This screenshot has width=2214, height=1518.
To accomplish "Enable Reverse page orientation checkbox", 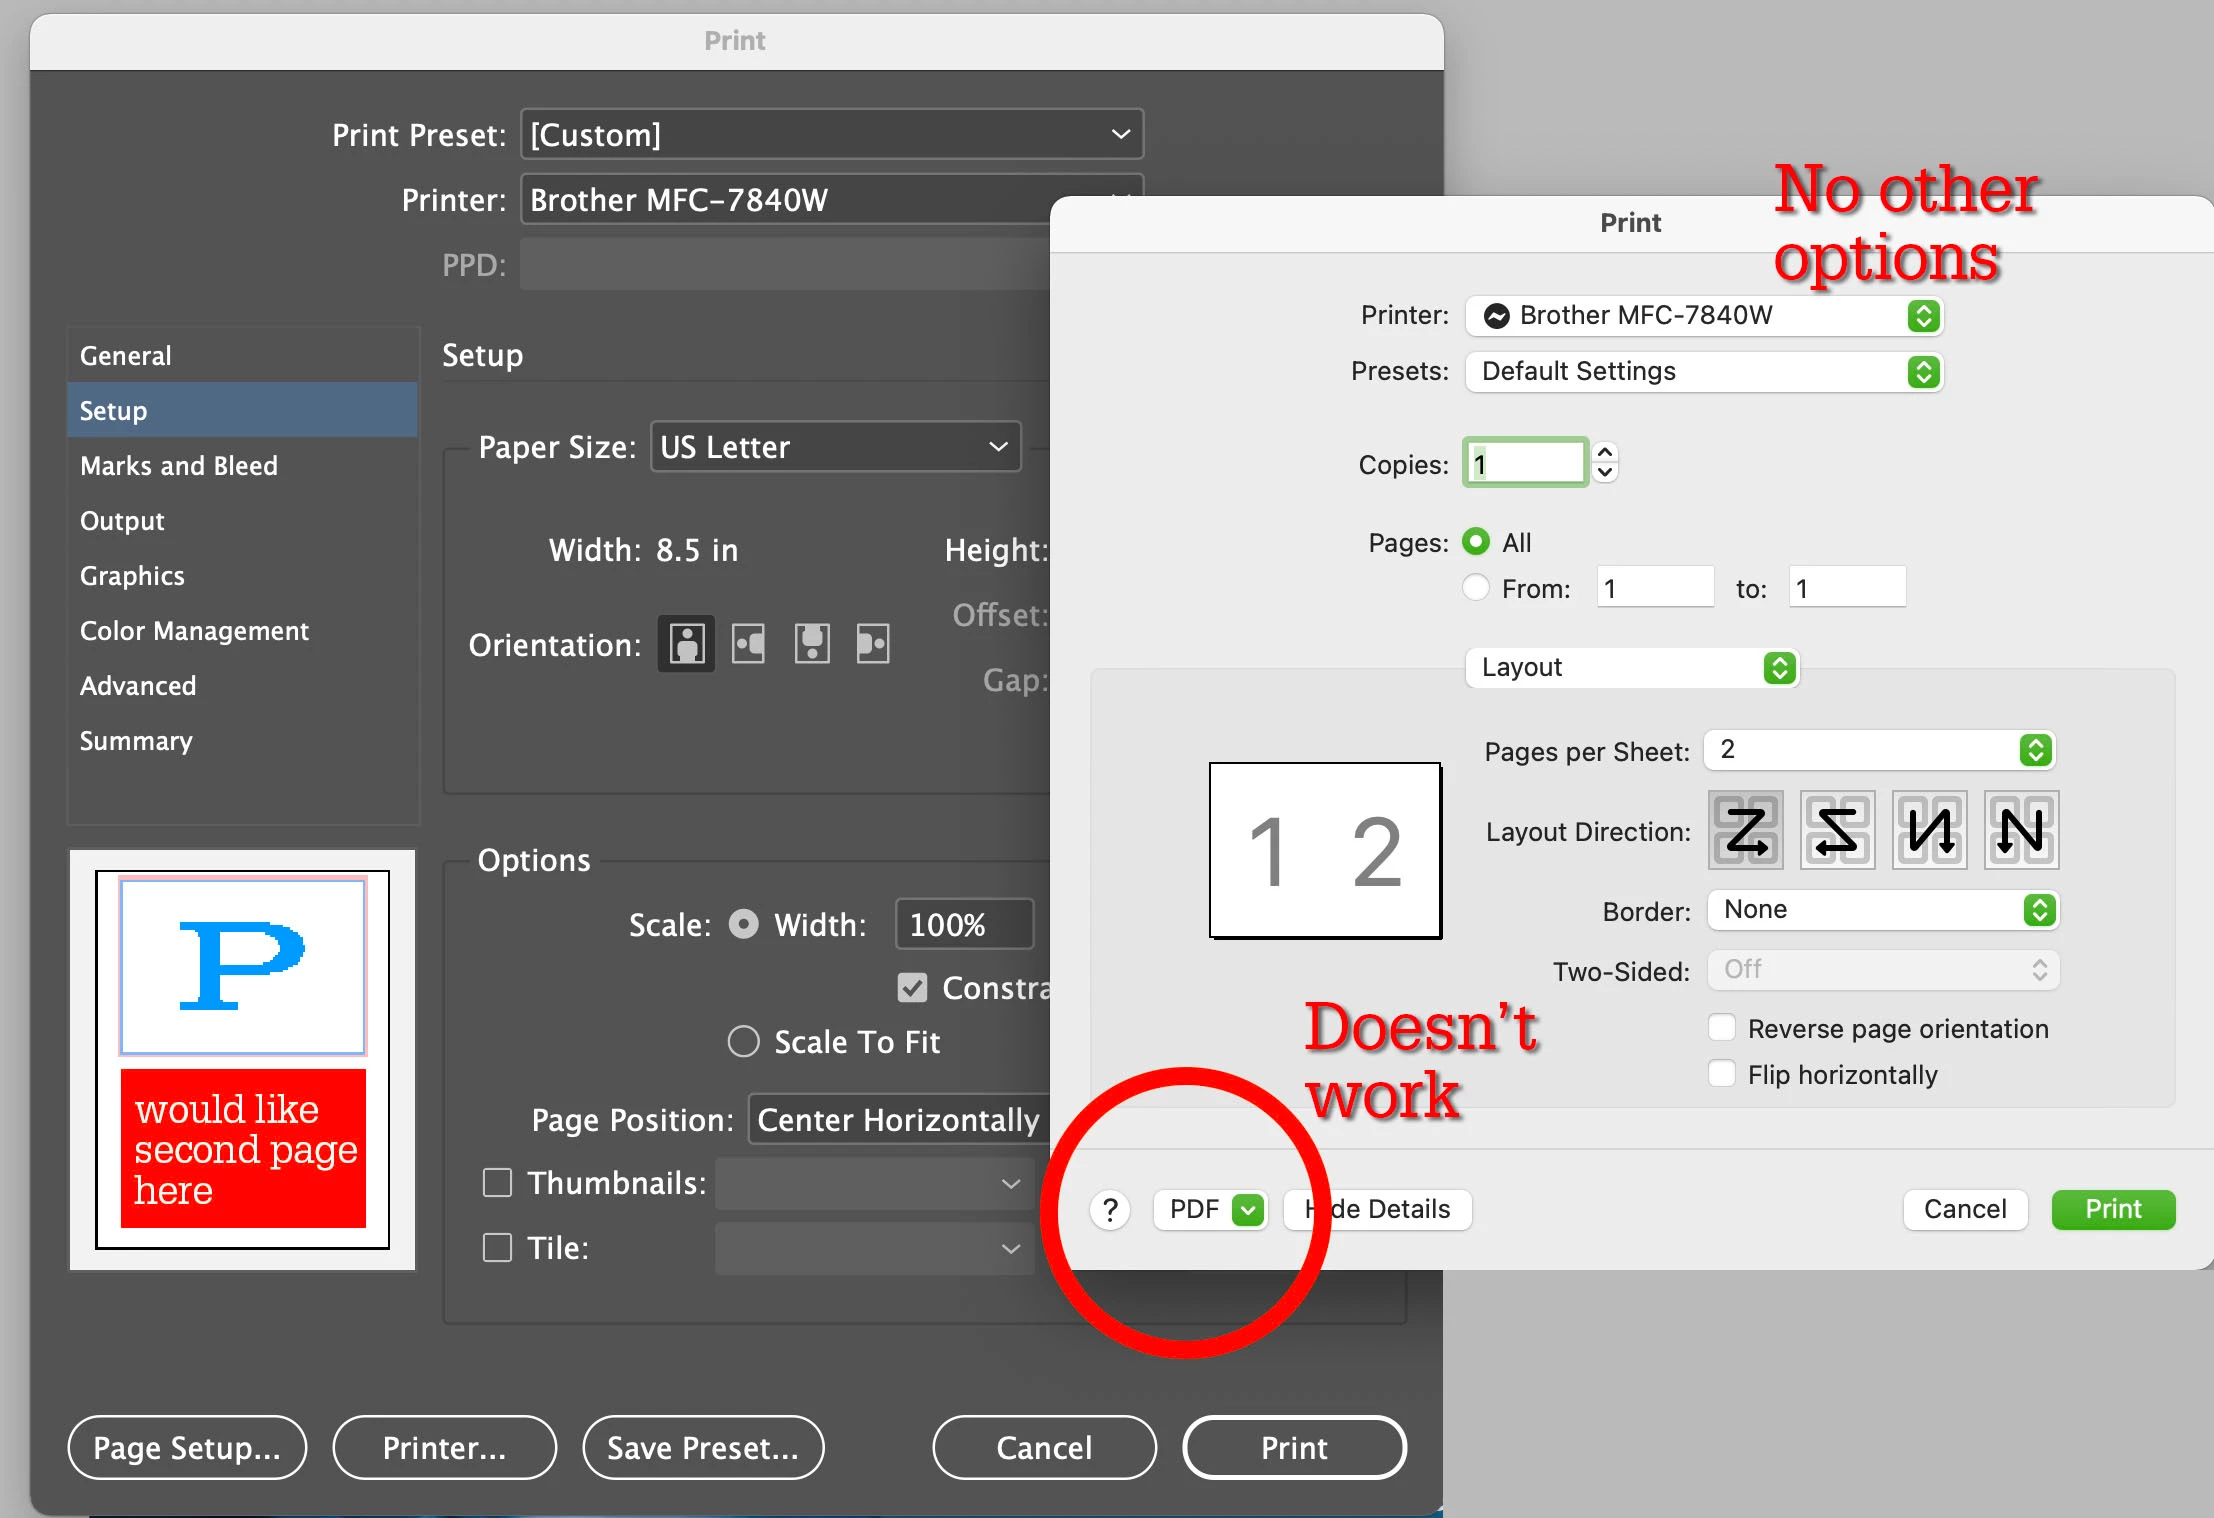I will pos(1722,1029).
